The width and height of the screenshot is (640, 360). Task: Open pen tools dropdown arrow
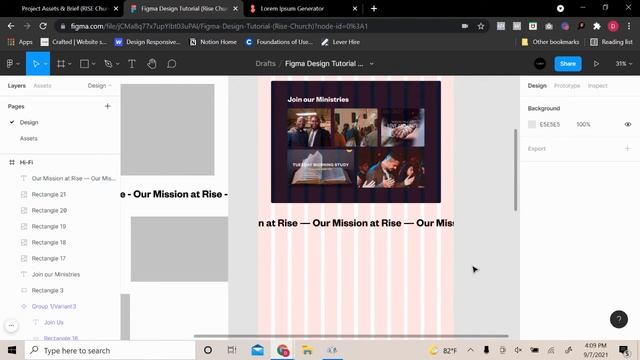point(118,64)
